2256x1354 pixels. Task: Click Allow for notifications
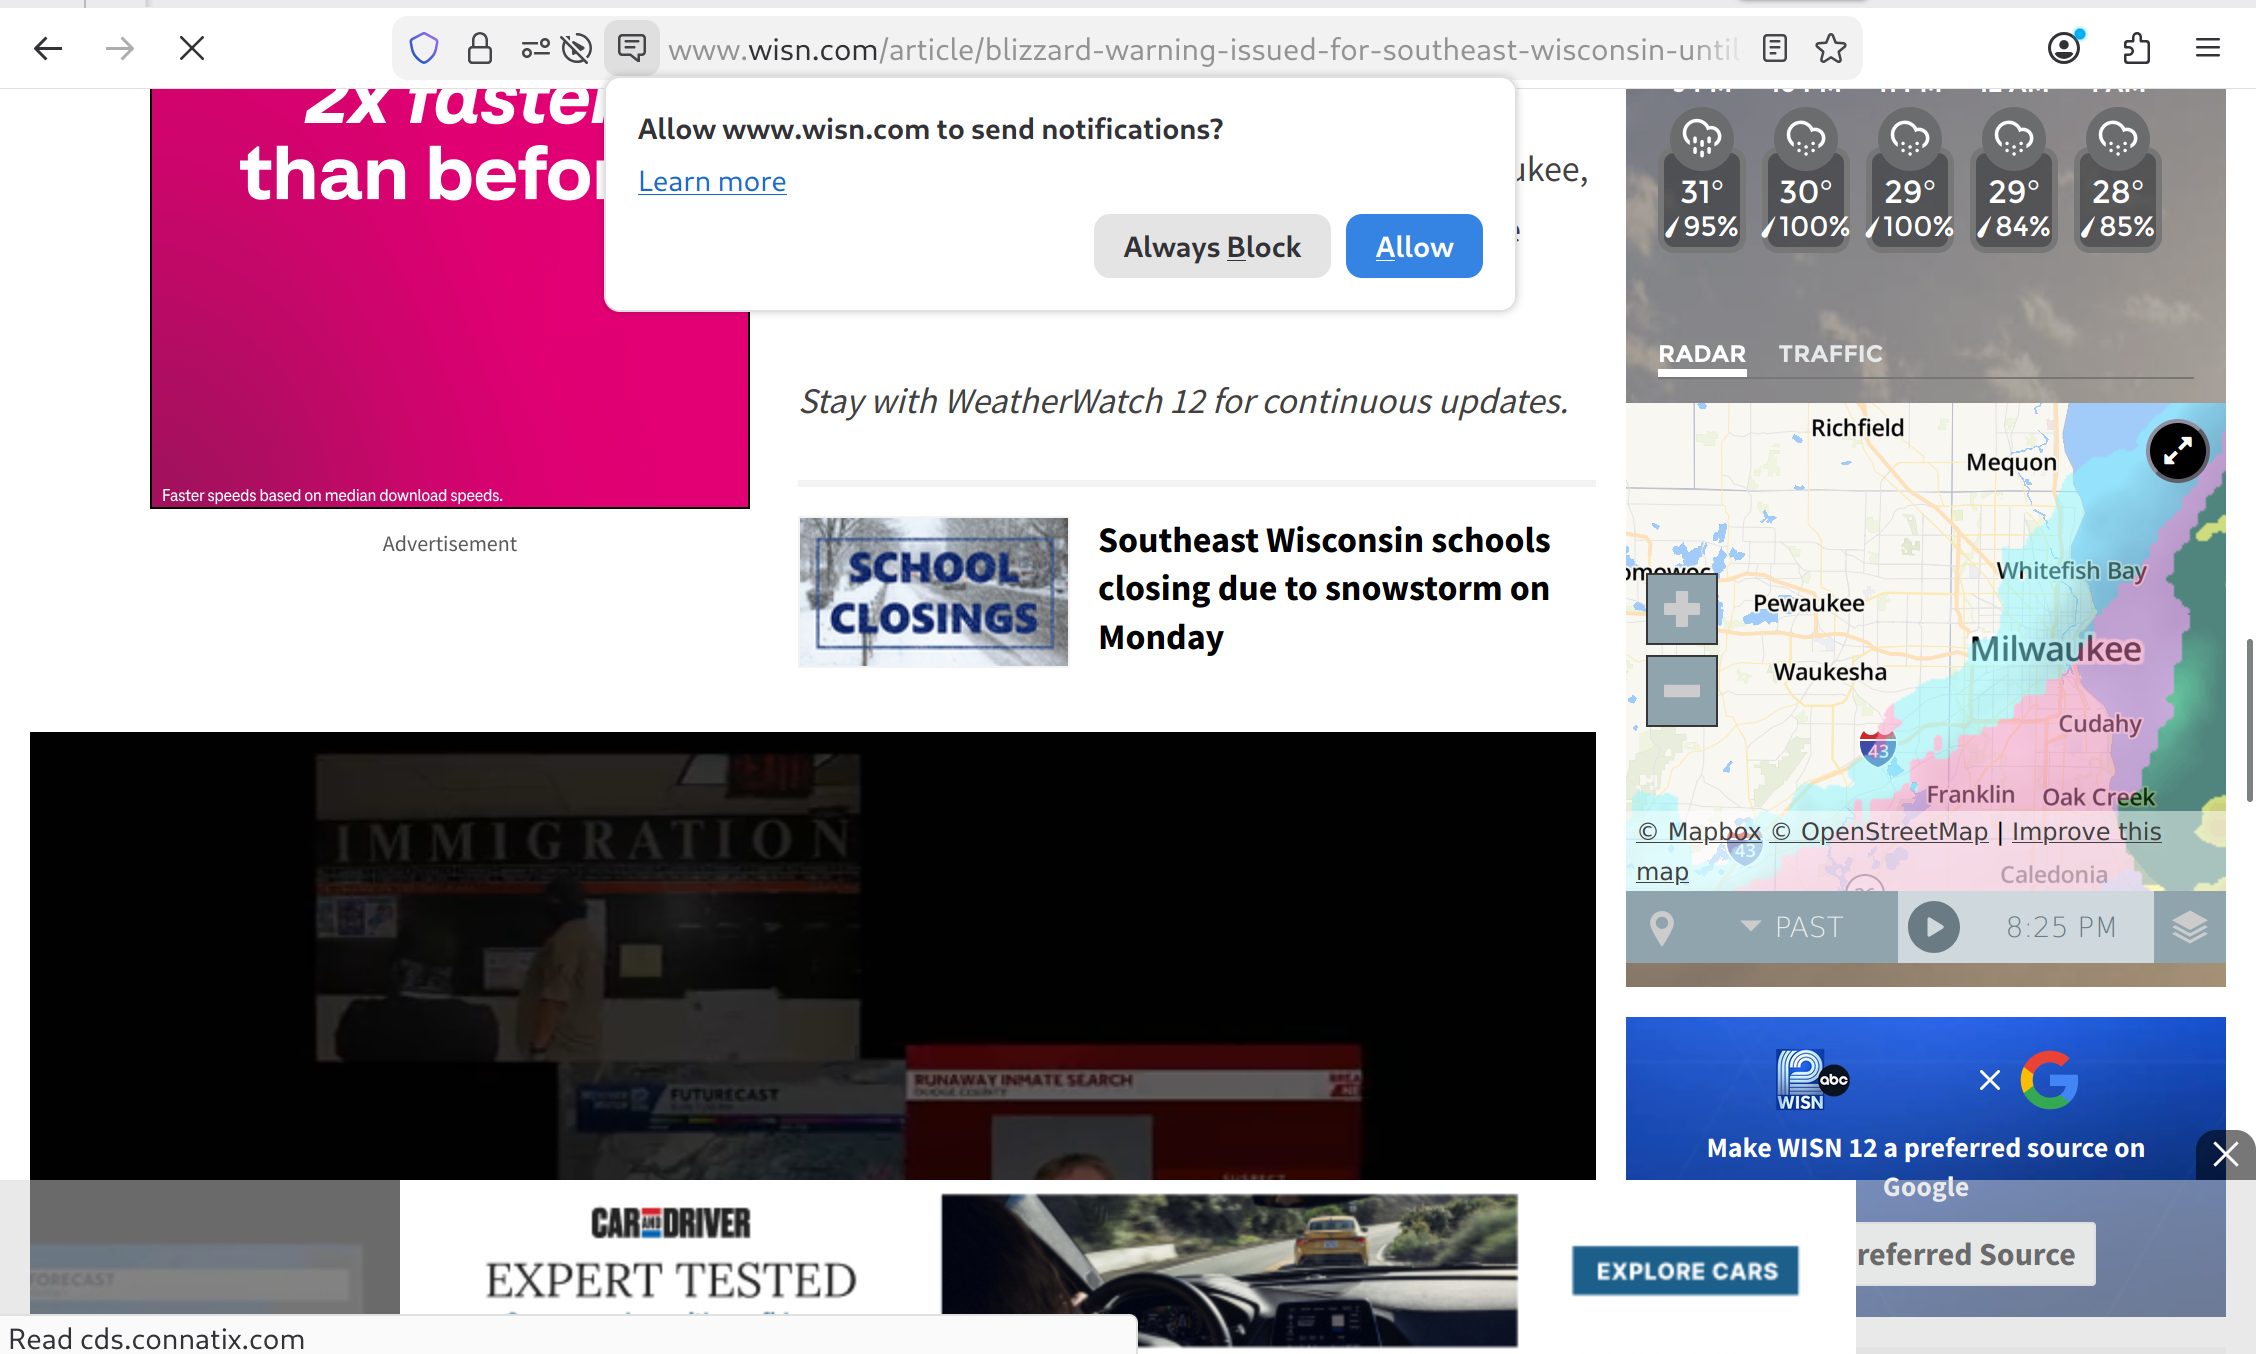(x=1413, y=246)
